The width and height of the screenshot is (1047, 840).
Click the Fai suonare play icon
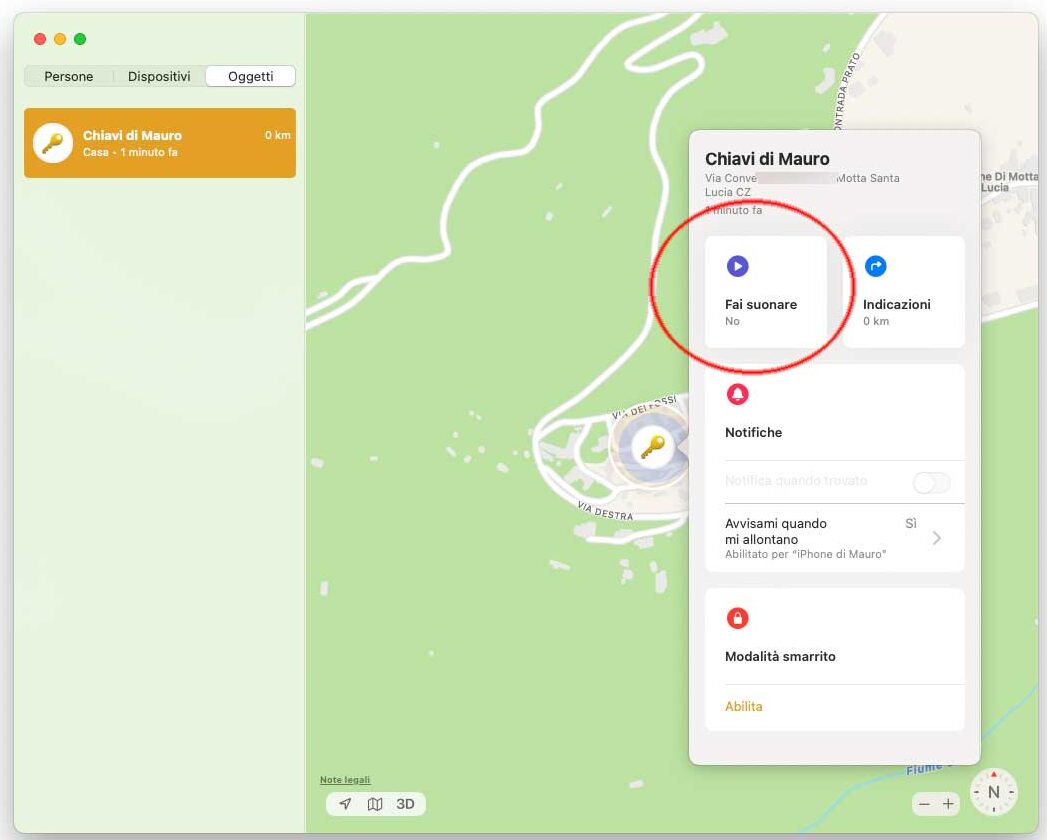click(x=737, y=266)
